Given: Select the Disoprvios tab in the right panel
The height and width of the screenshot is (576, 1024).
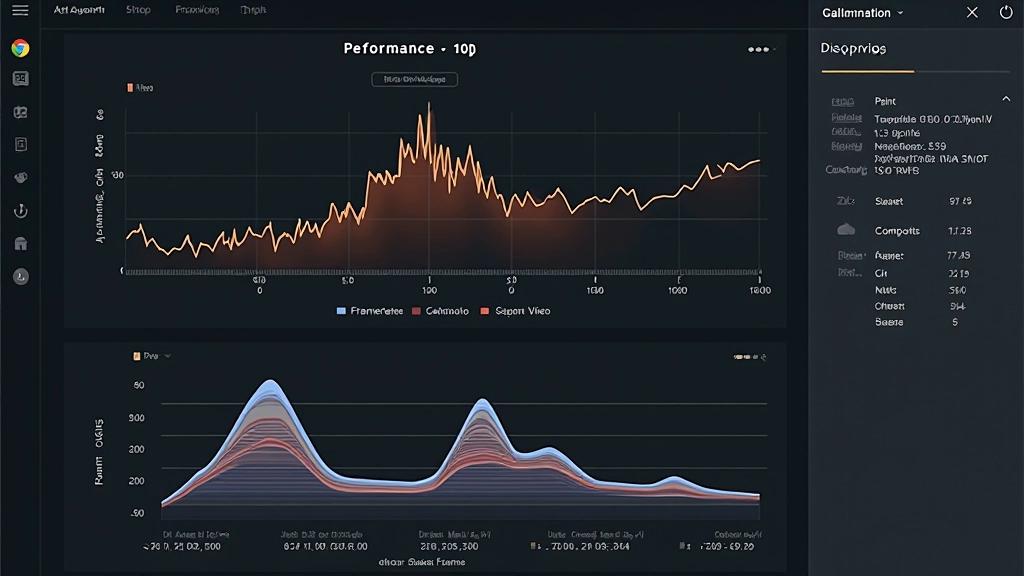Looking at the screenshot, I should pos(853,48).
